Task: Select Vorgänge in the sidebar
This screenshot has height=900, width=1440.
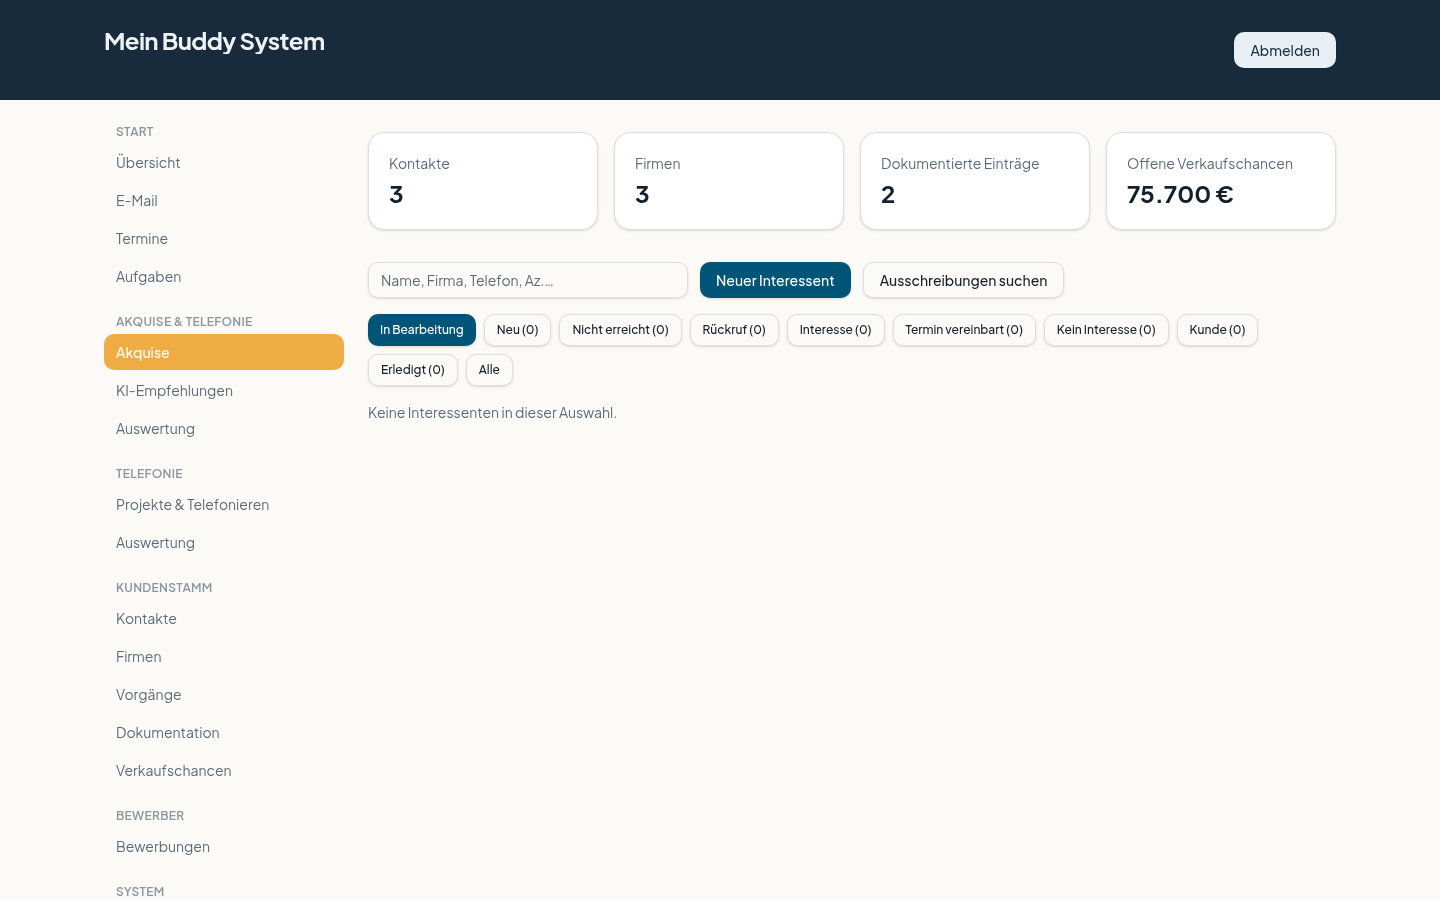Action: (224, 694)
